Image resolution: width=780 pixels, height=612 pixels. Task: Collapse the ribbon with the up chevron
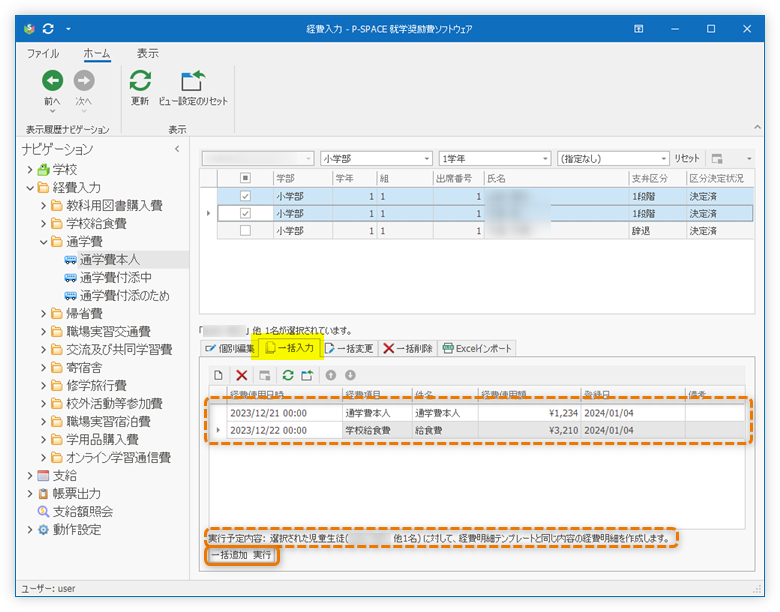(x=757, y=127)
